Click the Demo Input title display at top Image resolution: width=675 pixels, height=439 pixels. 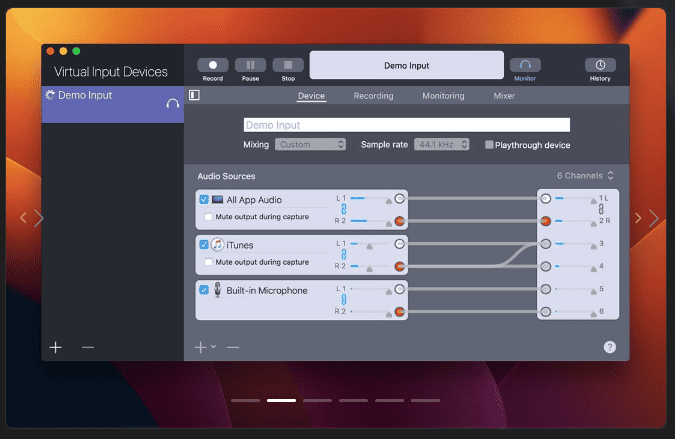tap(407, 65)
